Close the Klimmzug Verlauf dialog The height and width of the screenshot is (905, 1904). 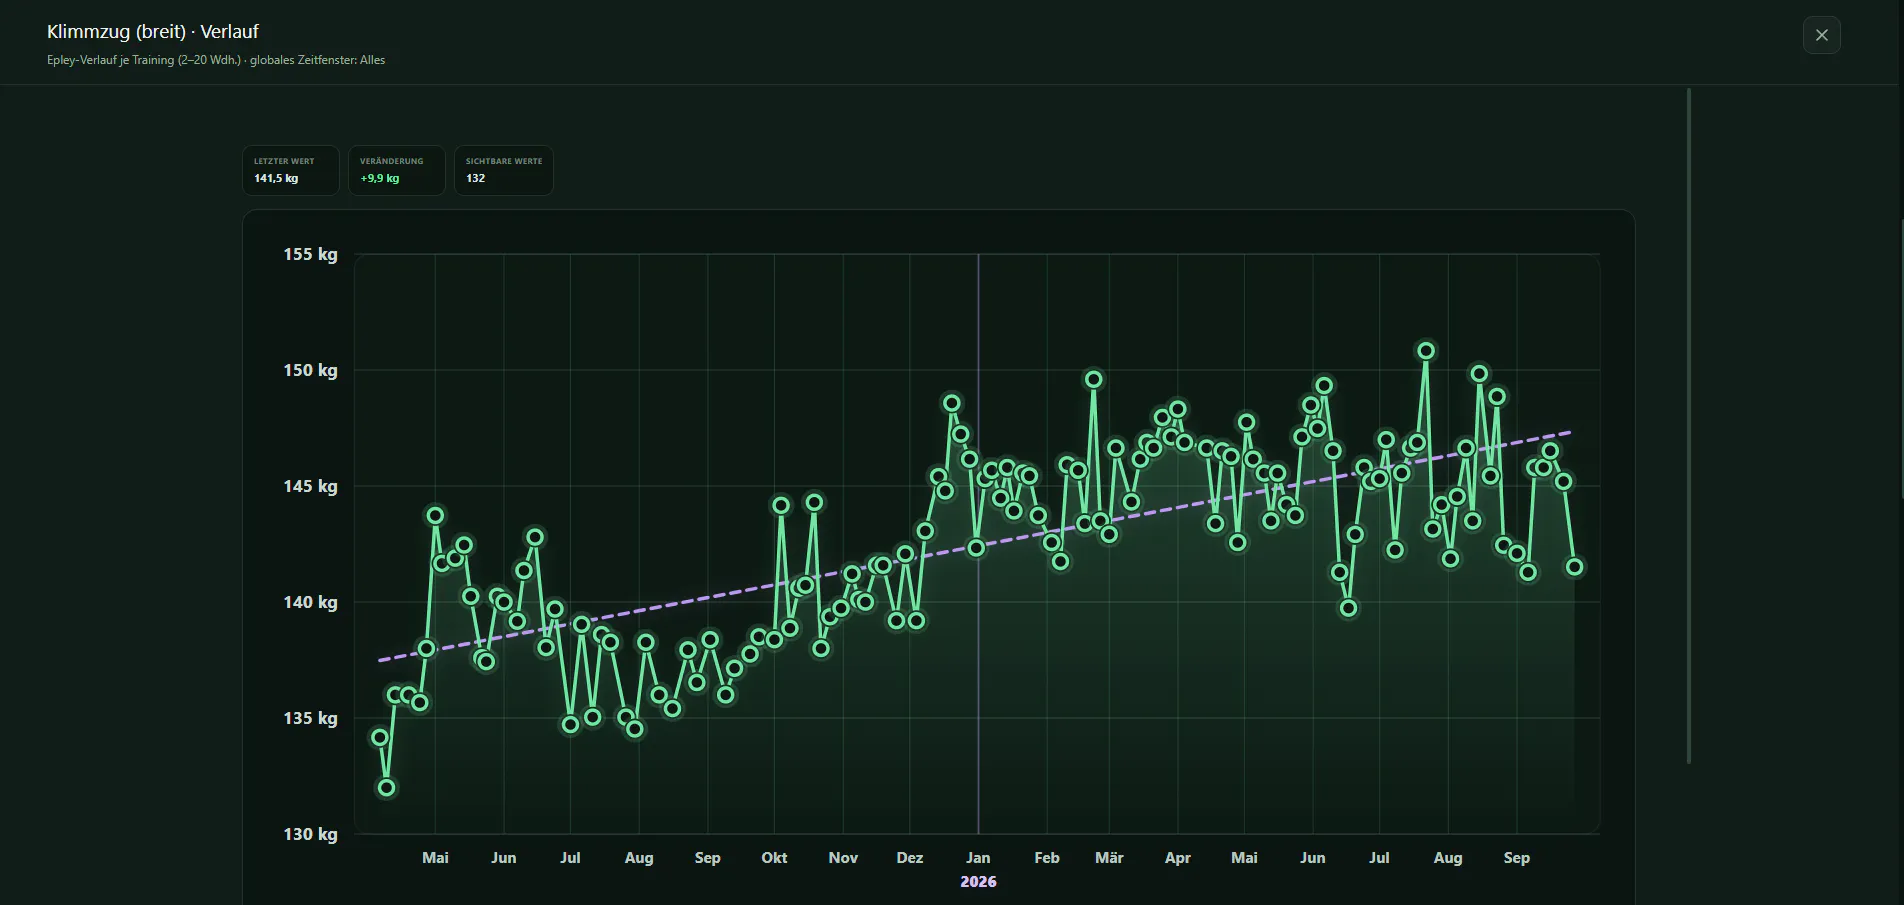[x=1821, y=35]
